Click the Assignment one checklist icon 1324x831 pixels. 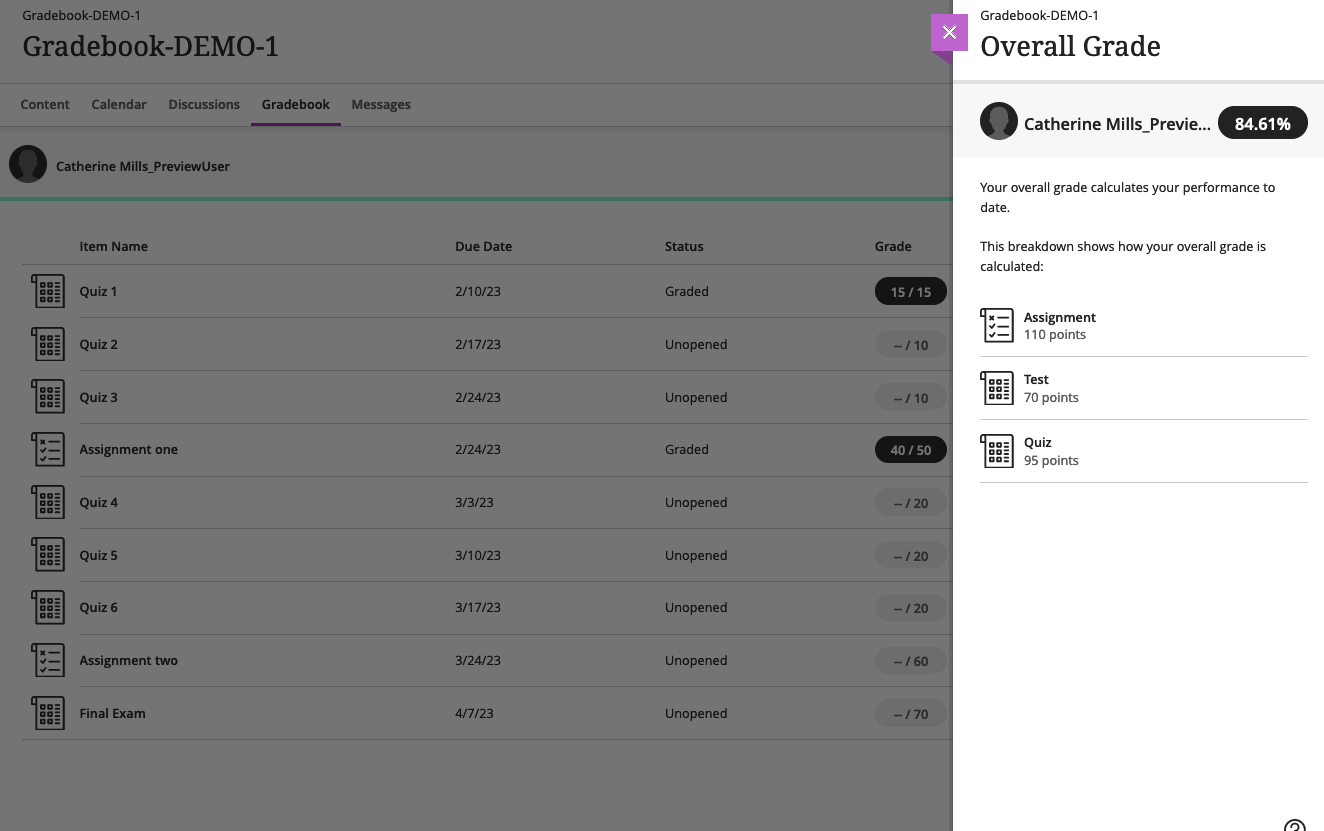(48, 450)
